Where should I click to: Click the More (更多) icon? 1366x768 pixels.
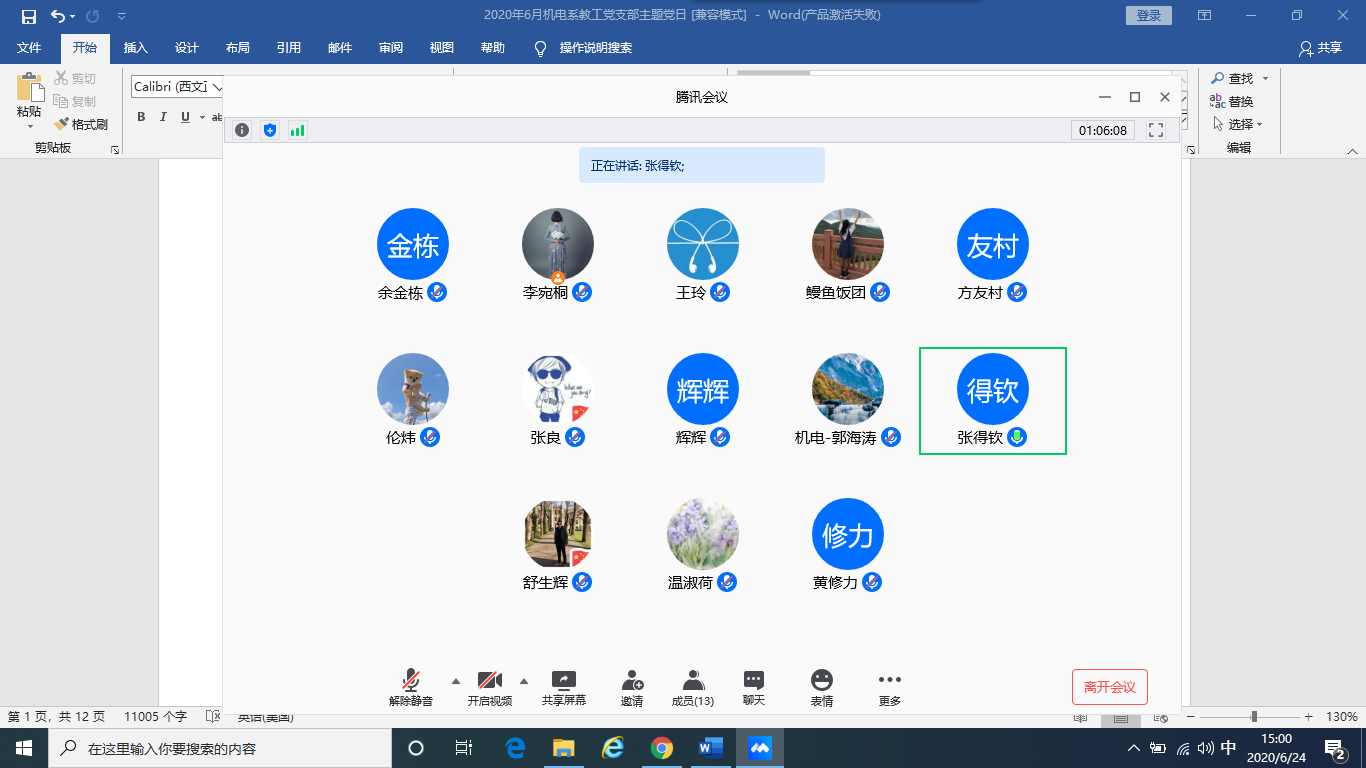[889, 680]
